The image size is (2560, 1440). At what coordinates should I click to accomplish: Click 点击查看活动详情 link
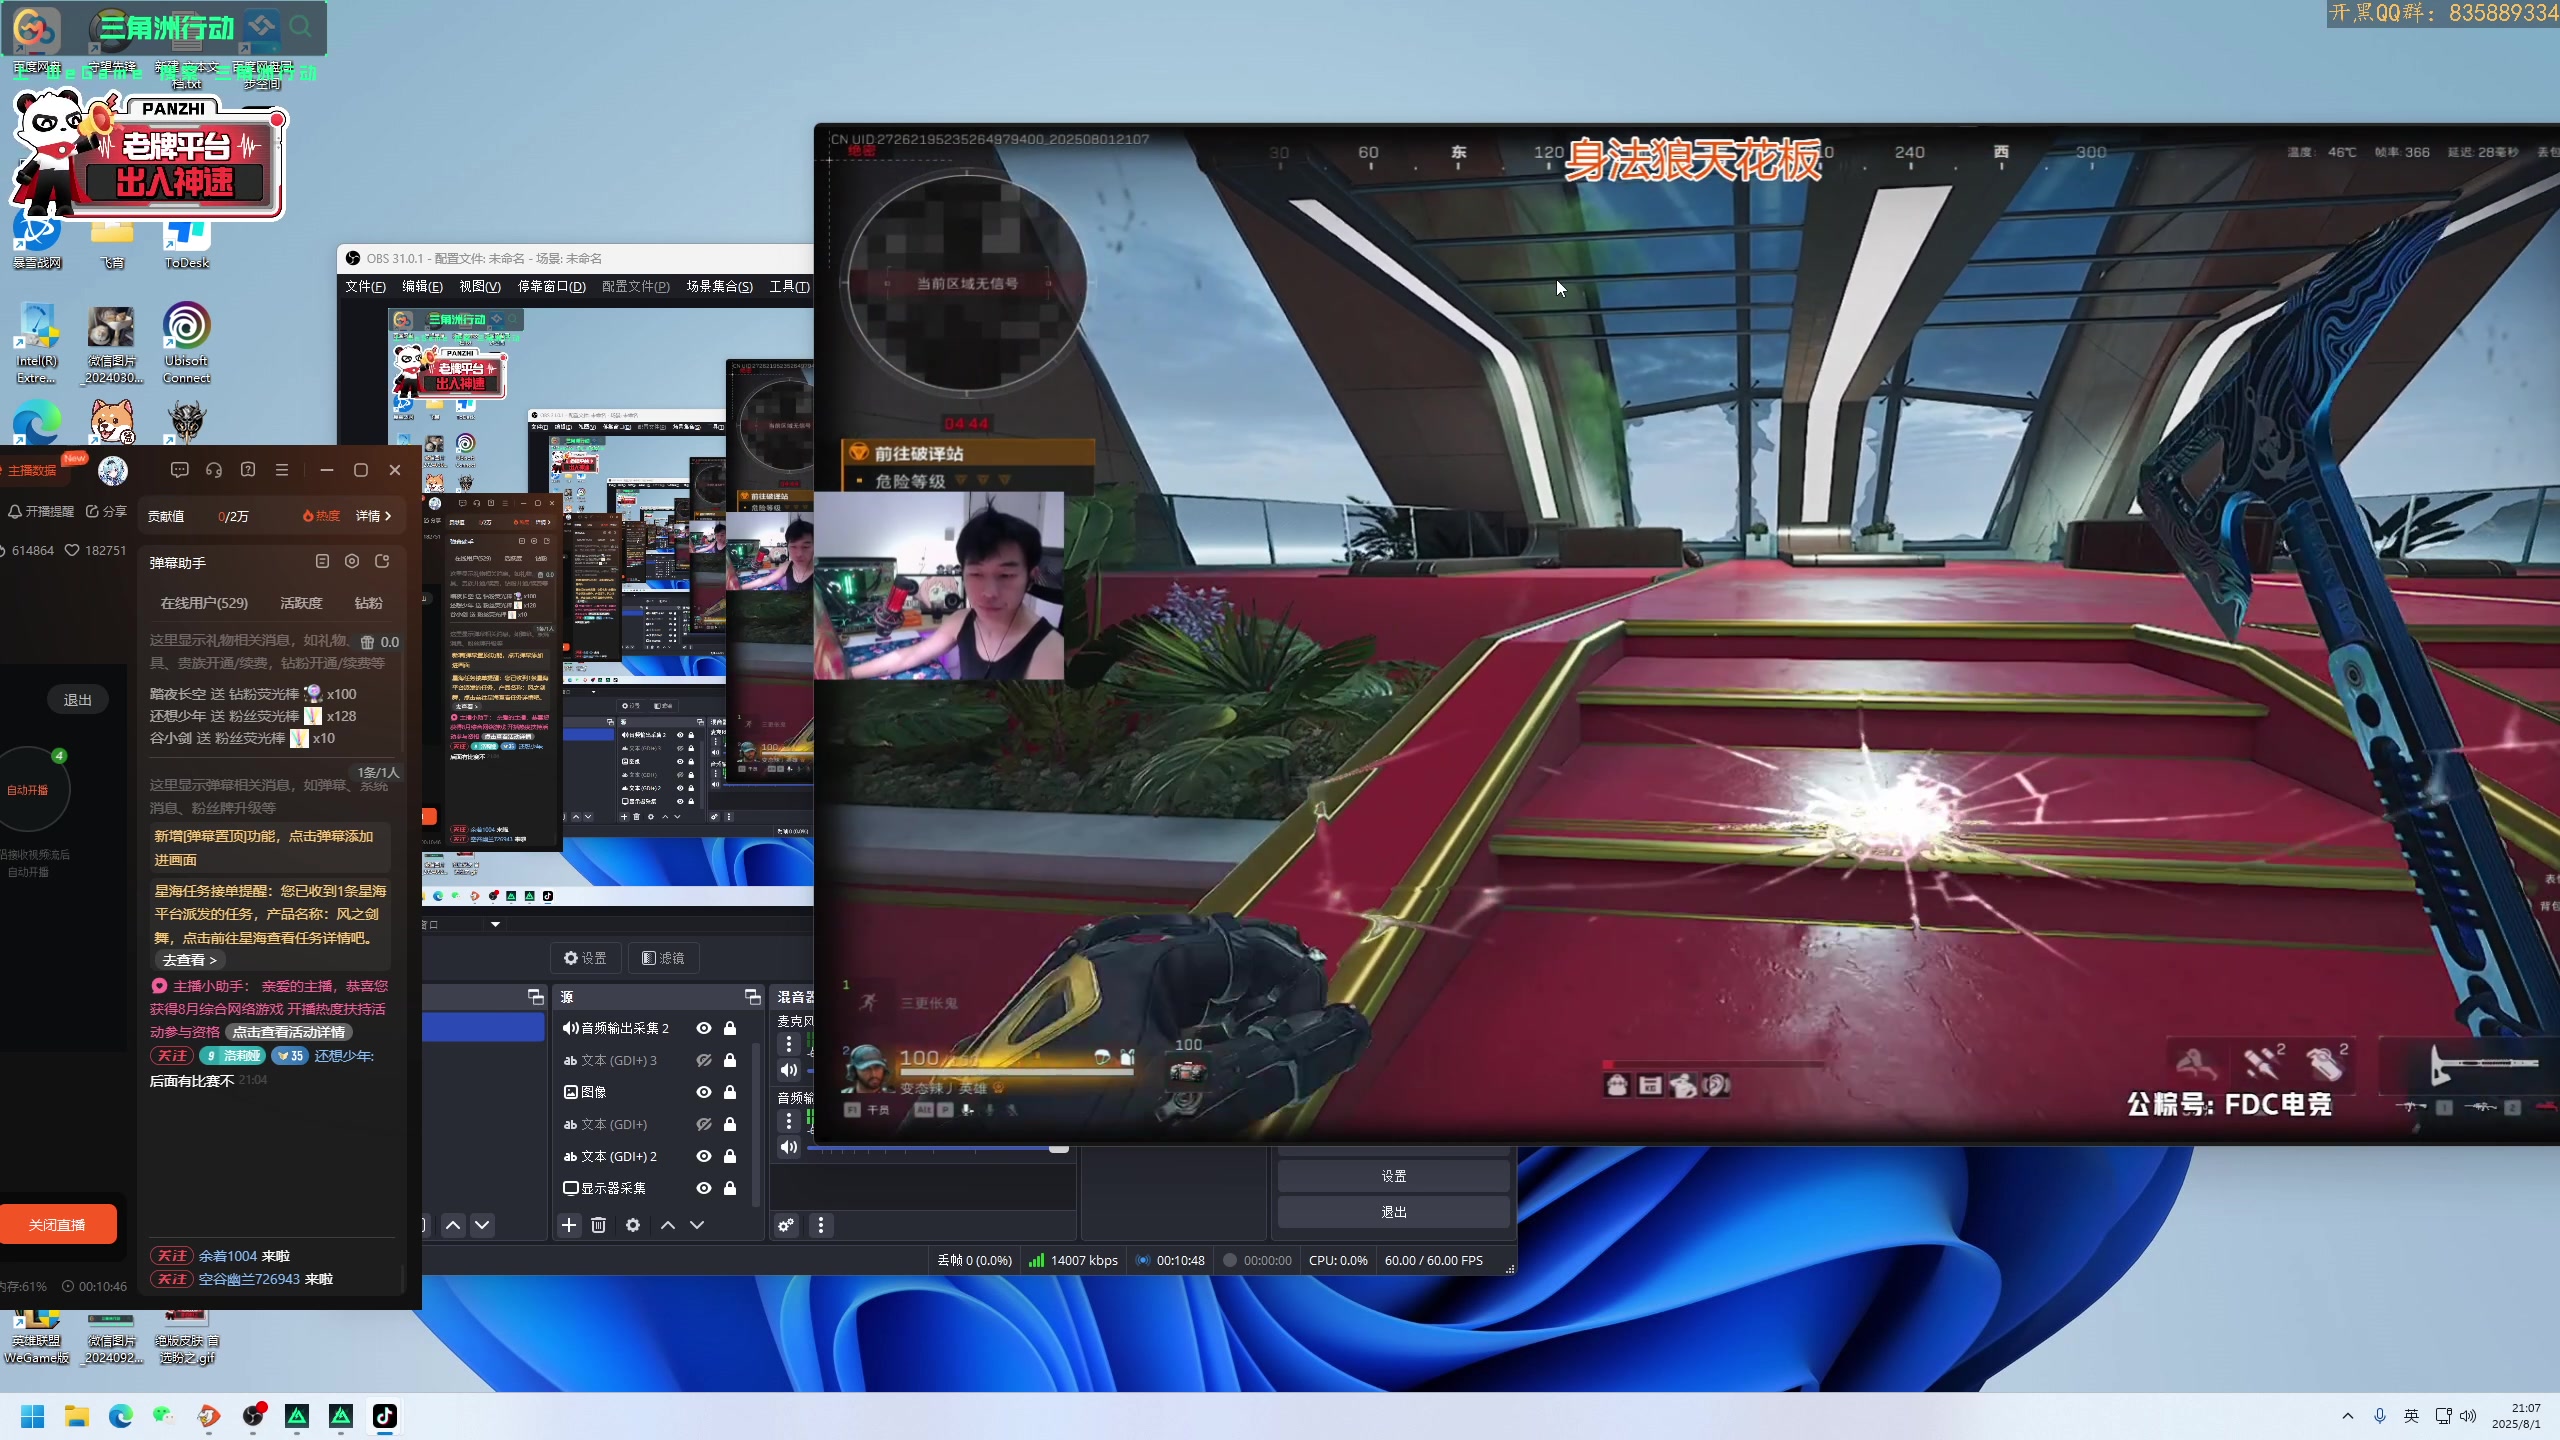(289, 1032)
